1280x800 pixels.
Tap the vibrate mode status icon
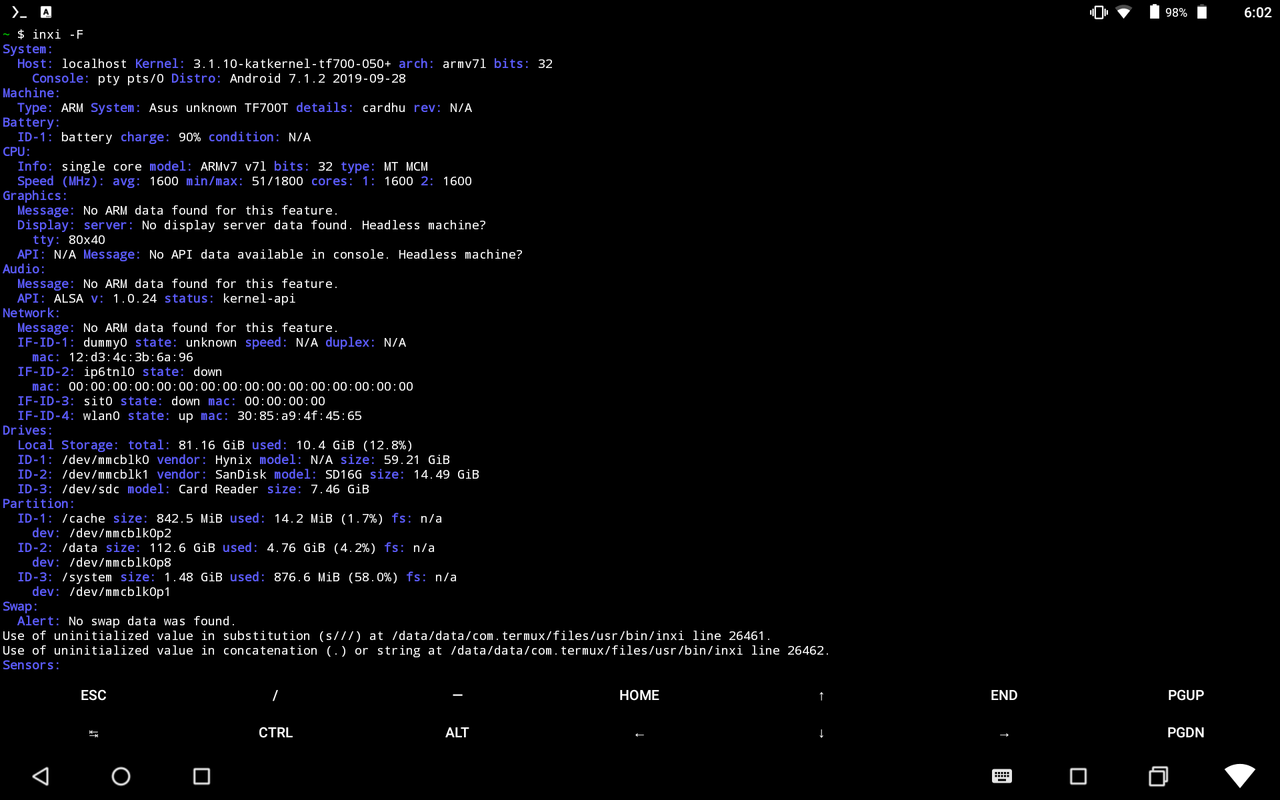[1099, 12]
